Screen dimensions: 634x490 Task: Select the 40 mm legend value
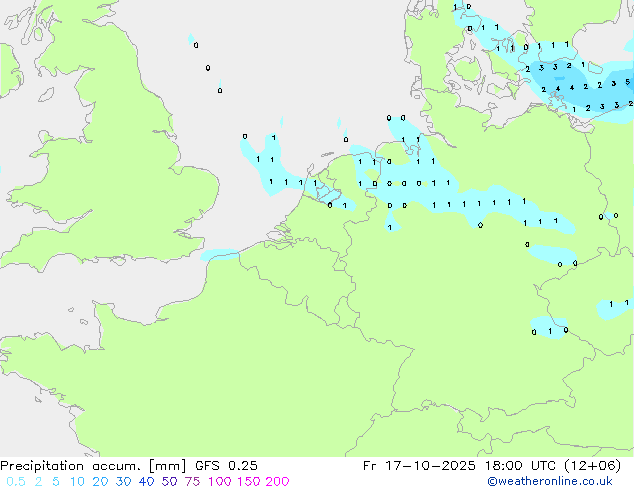point(146,482)
